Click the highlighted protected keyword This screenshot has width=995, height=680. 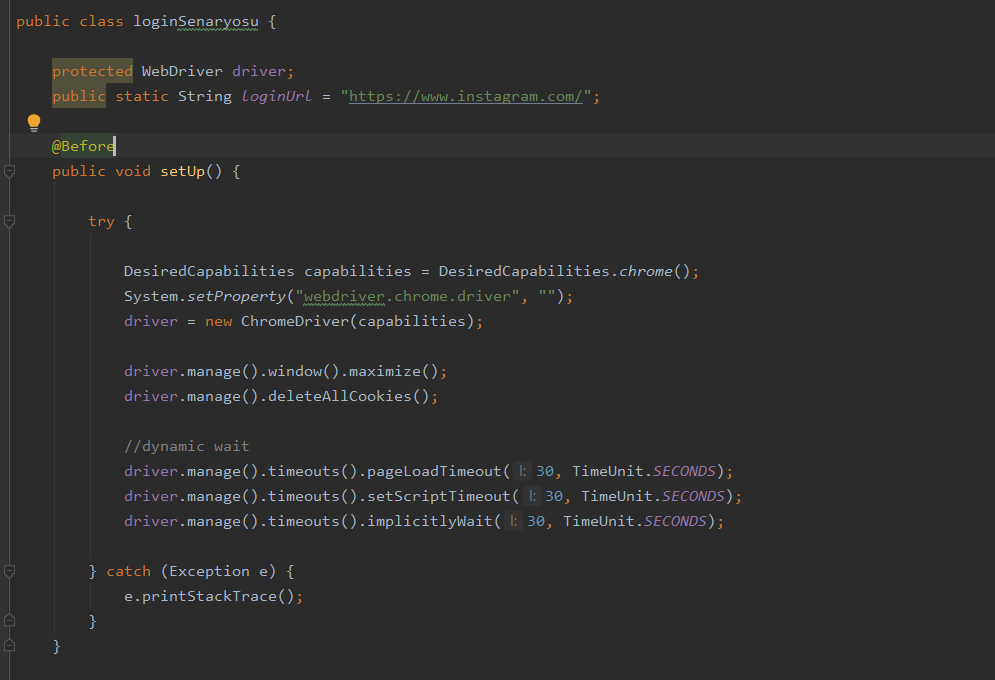point(92,70)
